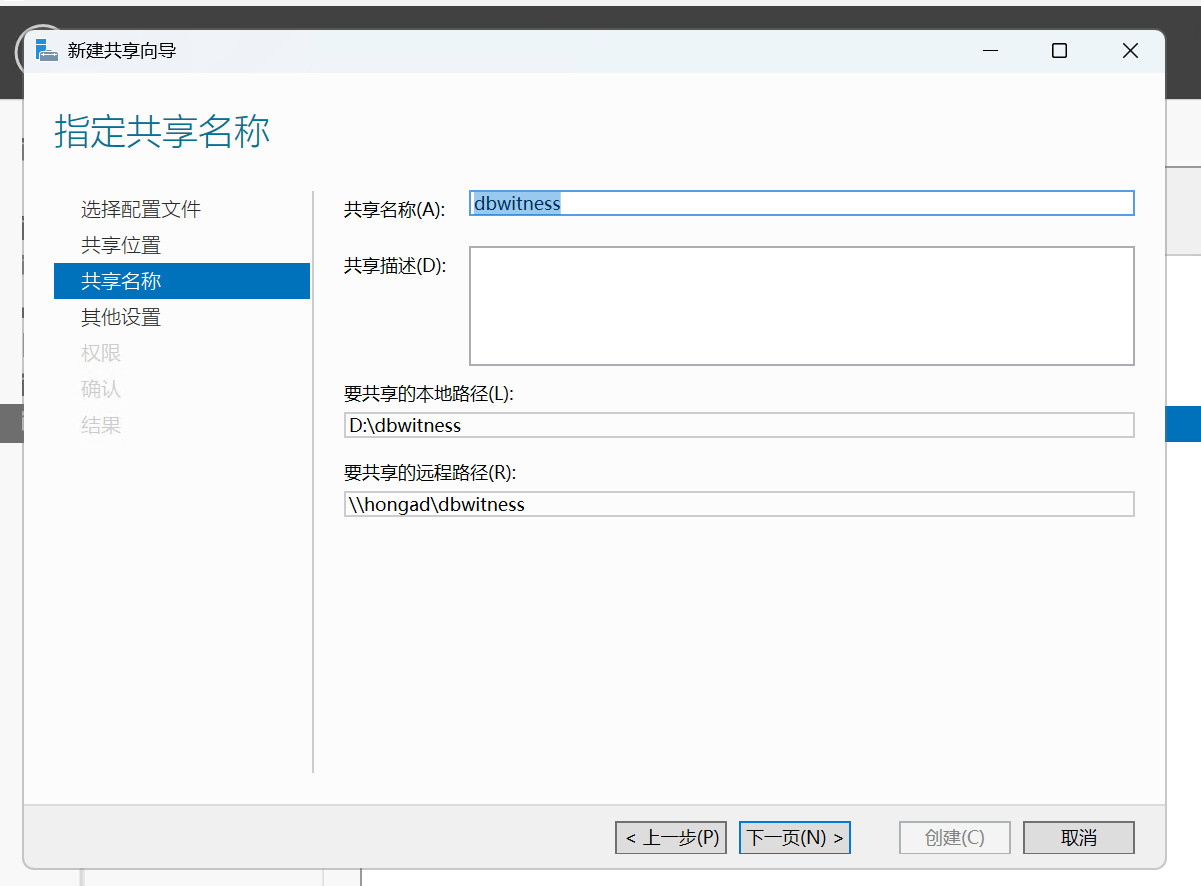Click the local path field D:\dbwitness
The height and width of the screenshot is (886, 1201).
click(x=738, y=425)
